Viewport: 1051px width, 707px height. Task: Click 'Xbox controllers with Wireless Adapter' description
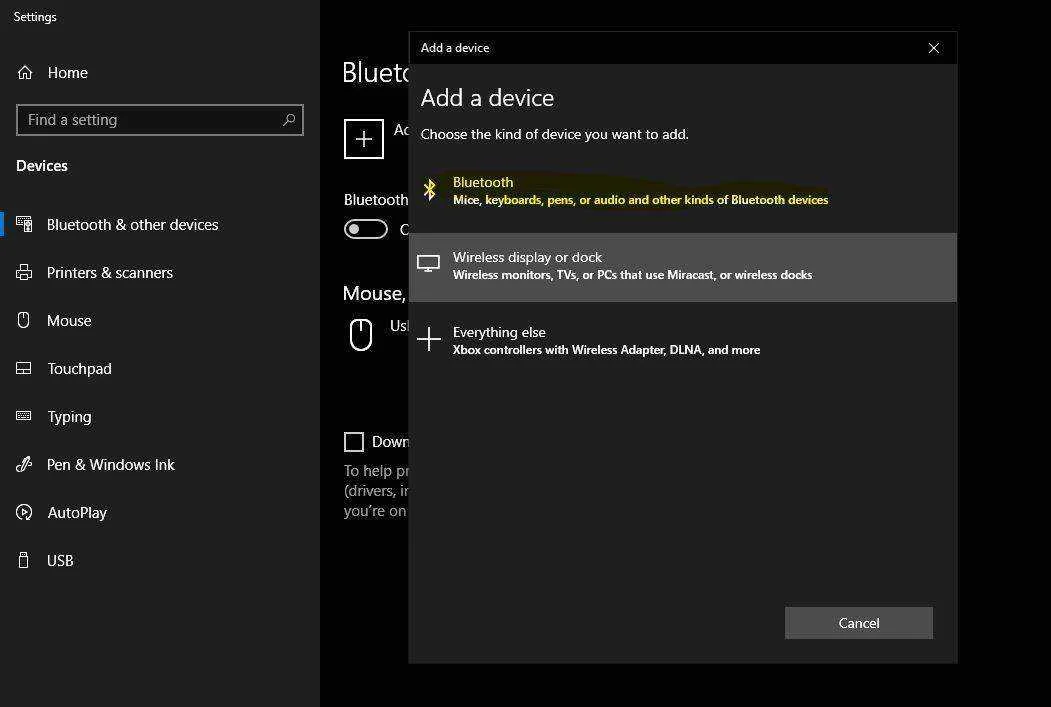(x=606, y=350)
